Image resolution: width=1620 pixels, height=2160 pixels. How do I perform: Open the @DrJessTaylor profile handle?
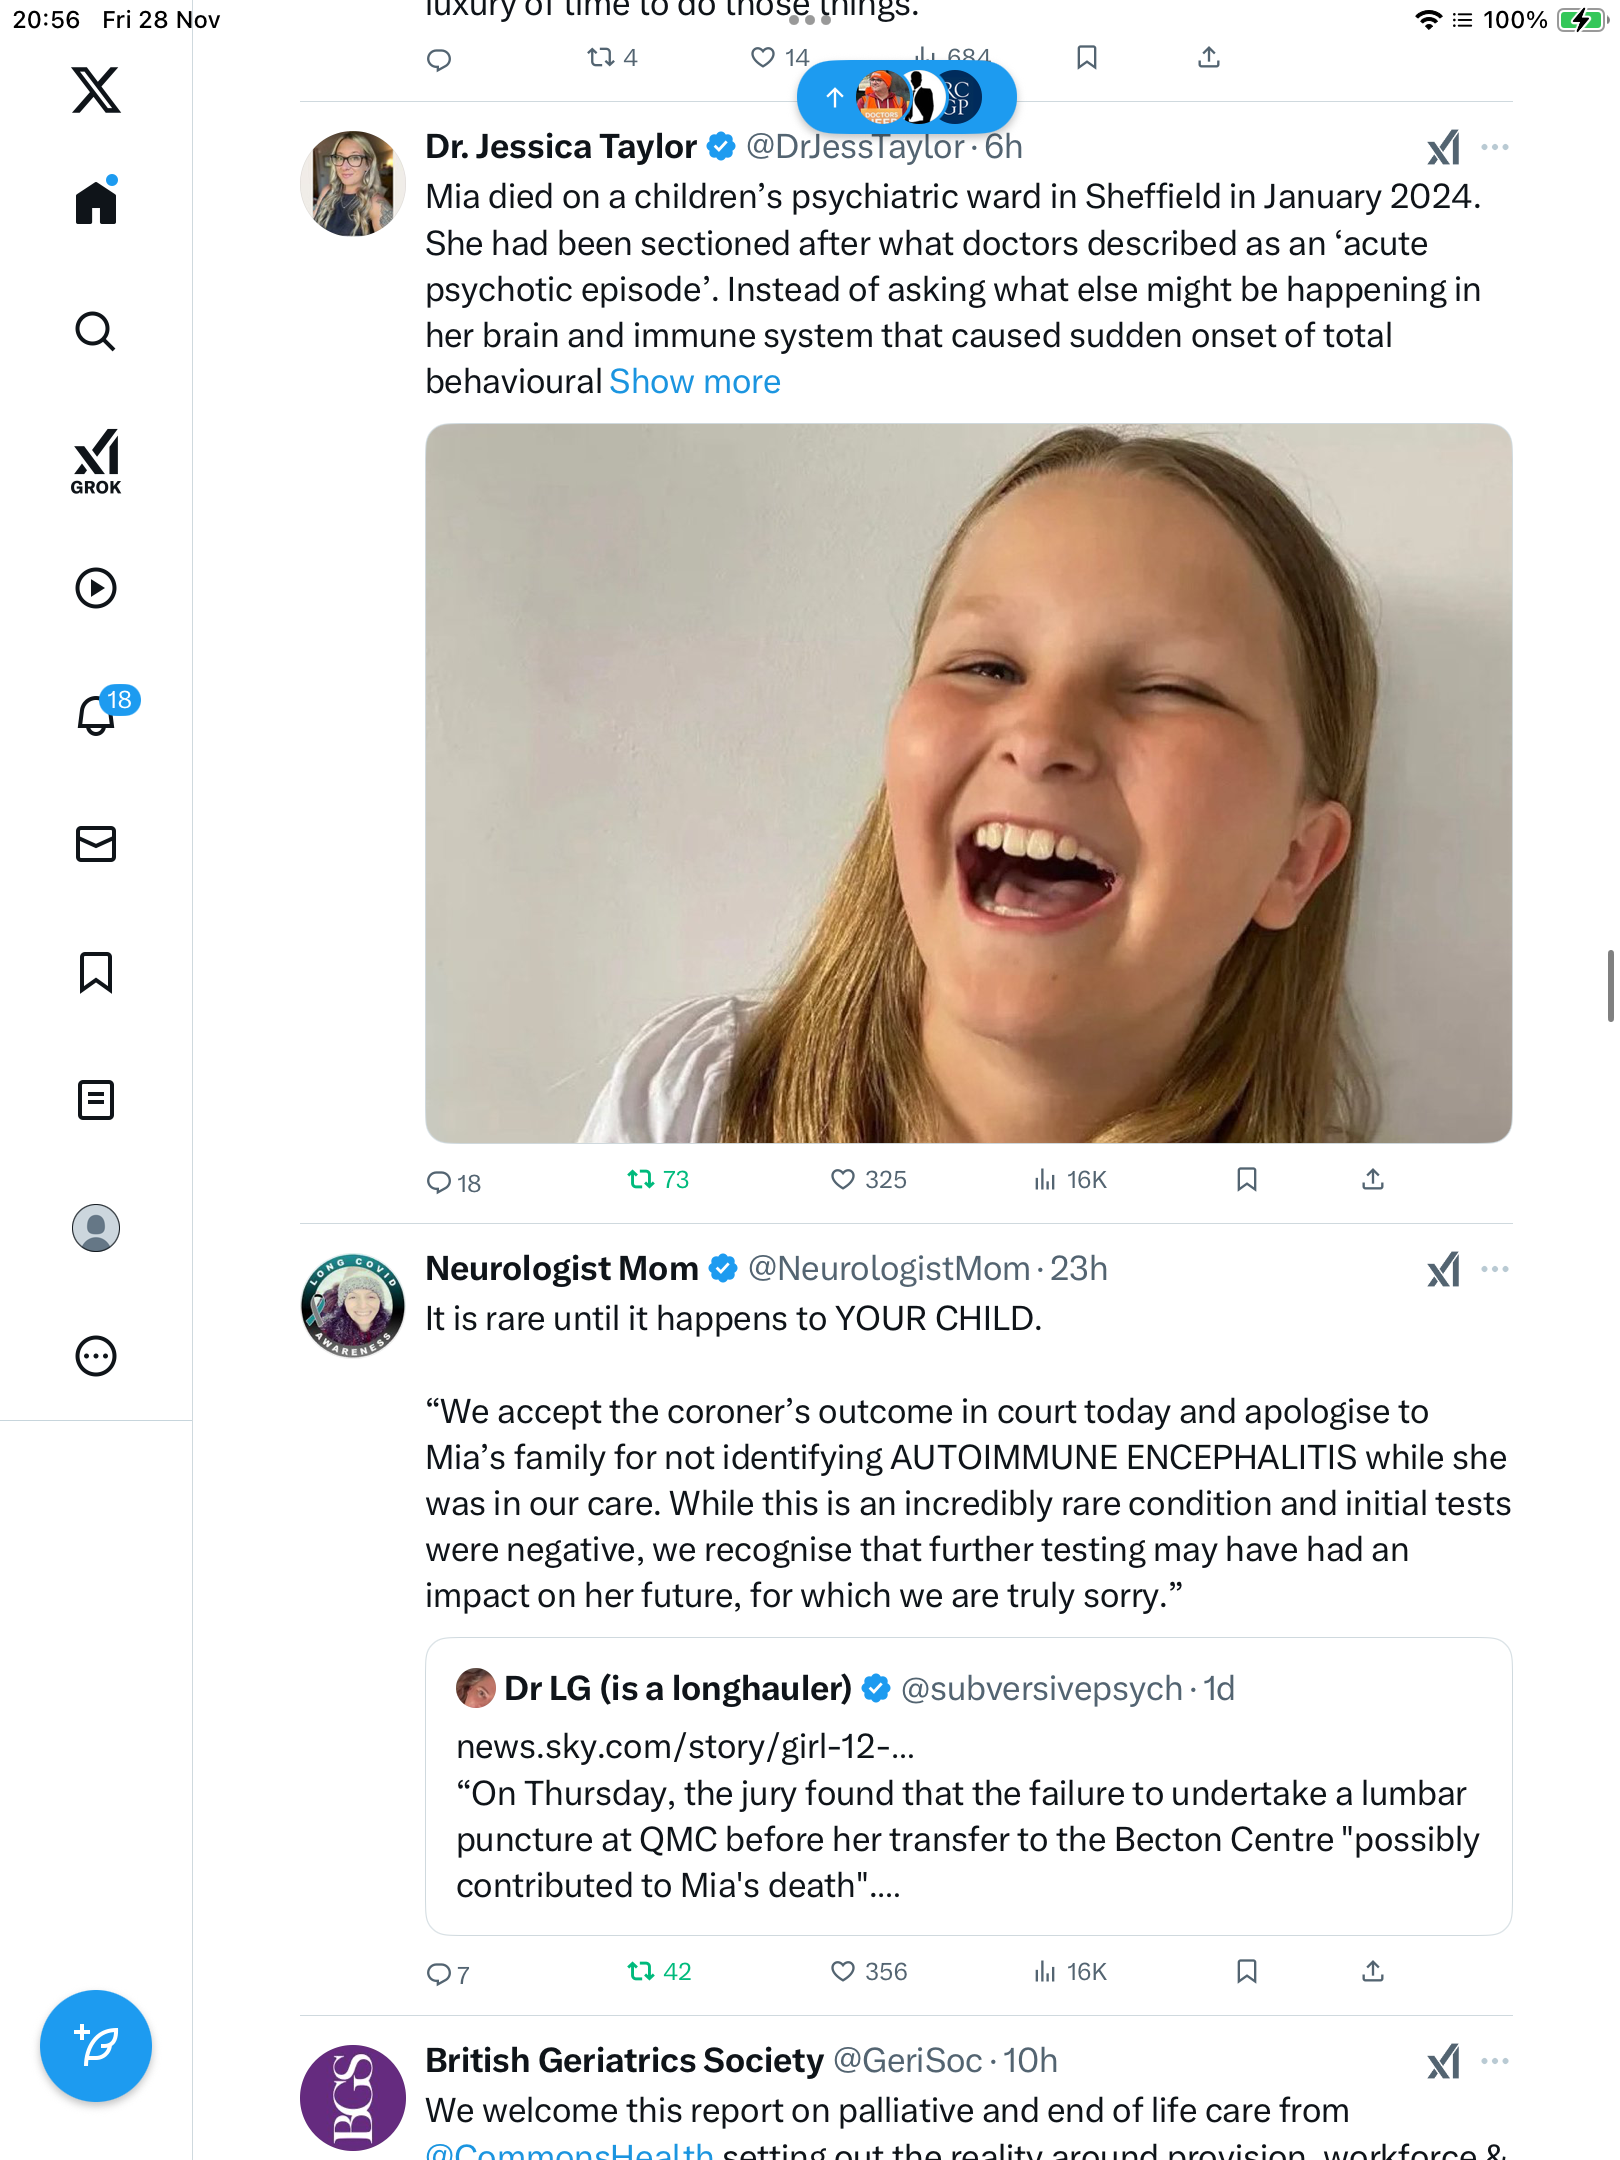[855, 147]
